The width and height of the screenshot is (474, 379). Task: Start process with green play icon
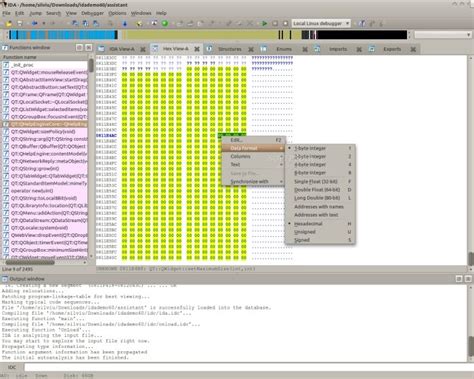[264, 23]
